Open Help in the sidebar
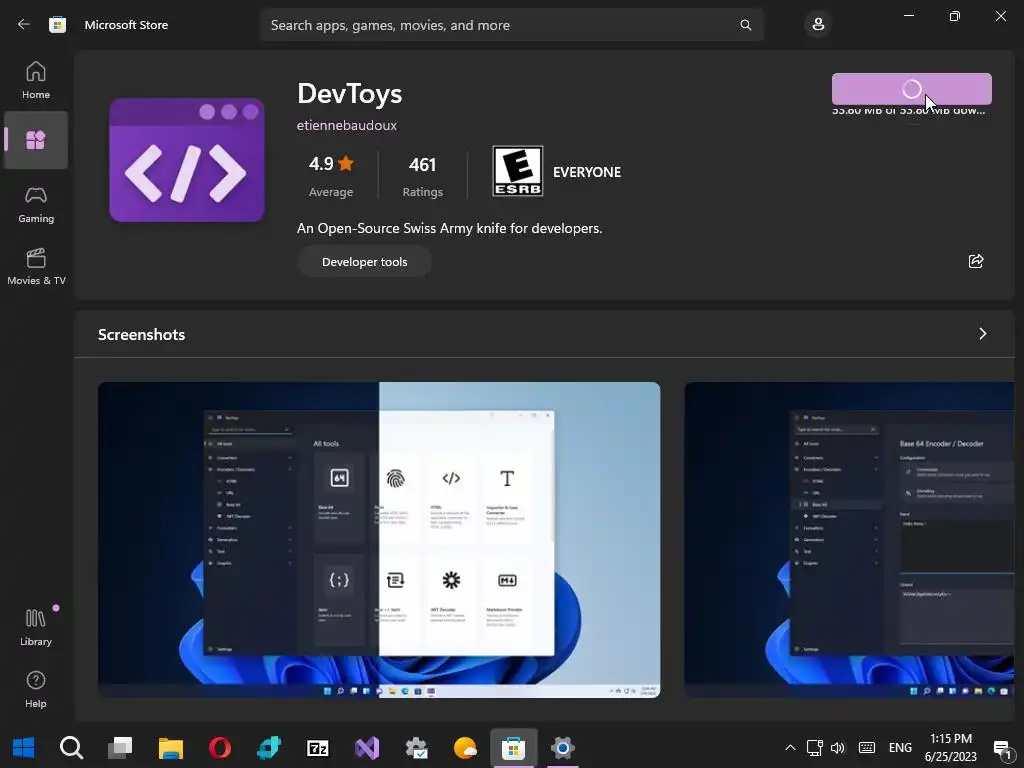Viewport: 1024px width, 768px height. [x=36, y=690]
